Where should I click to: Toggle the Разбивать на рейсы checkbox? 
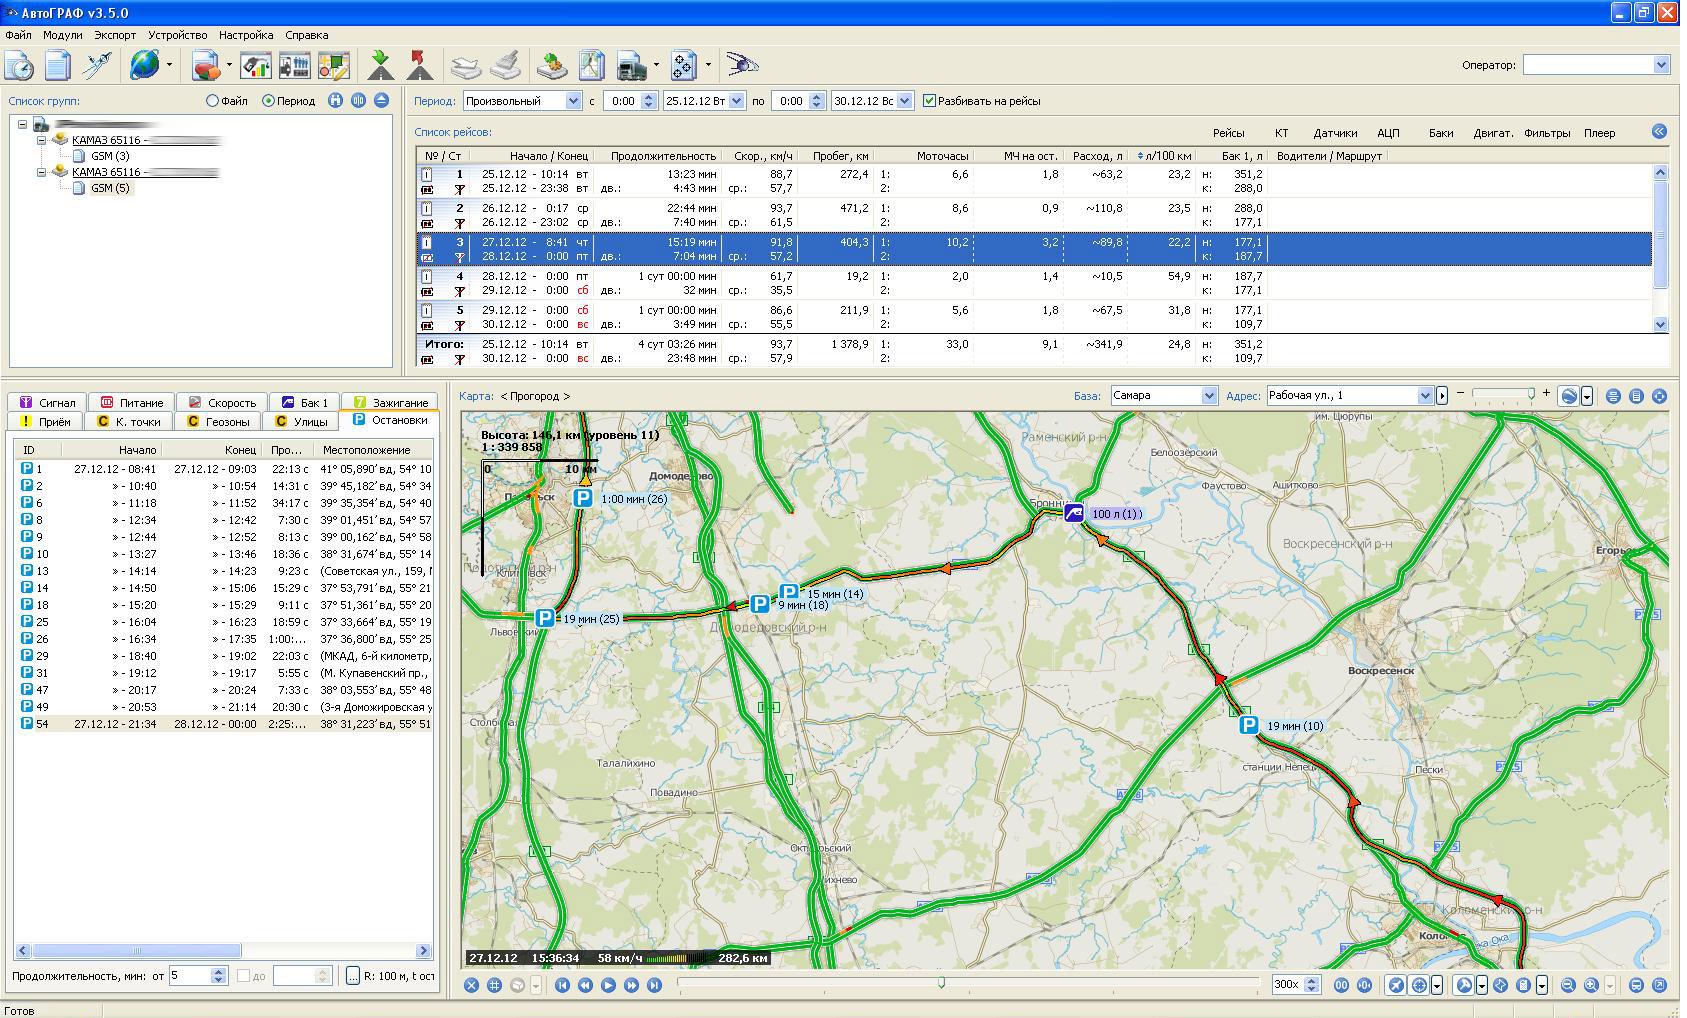(930, 101)
